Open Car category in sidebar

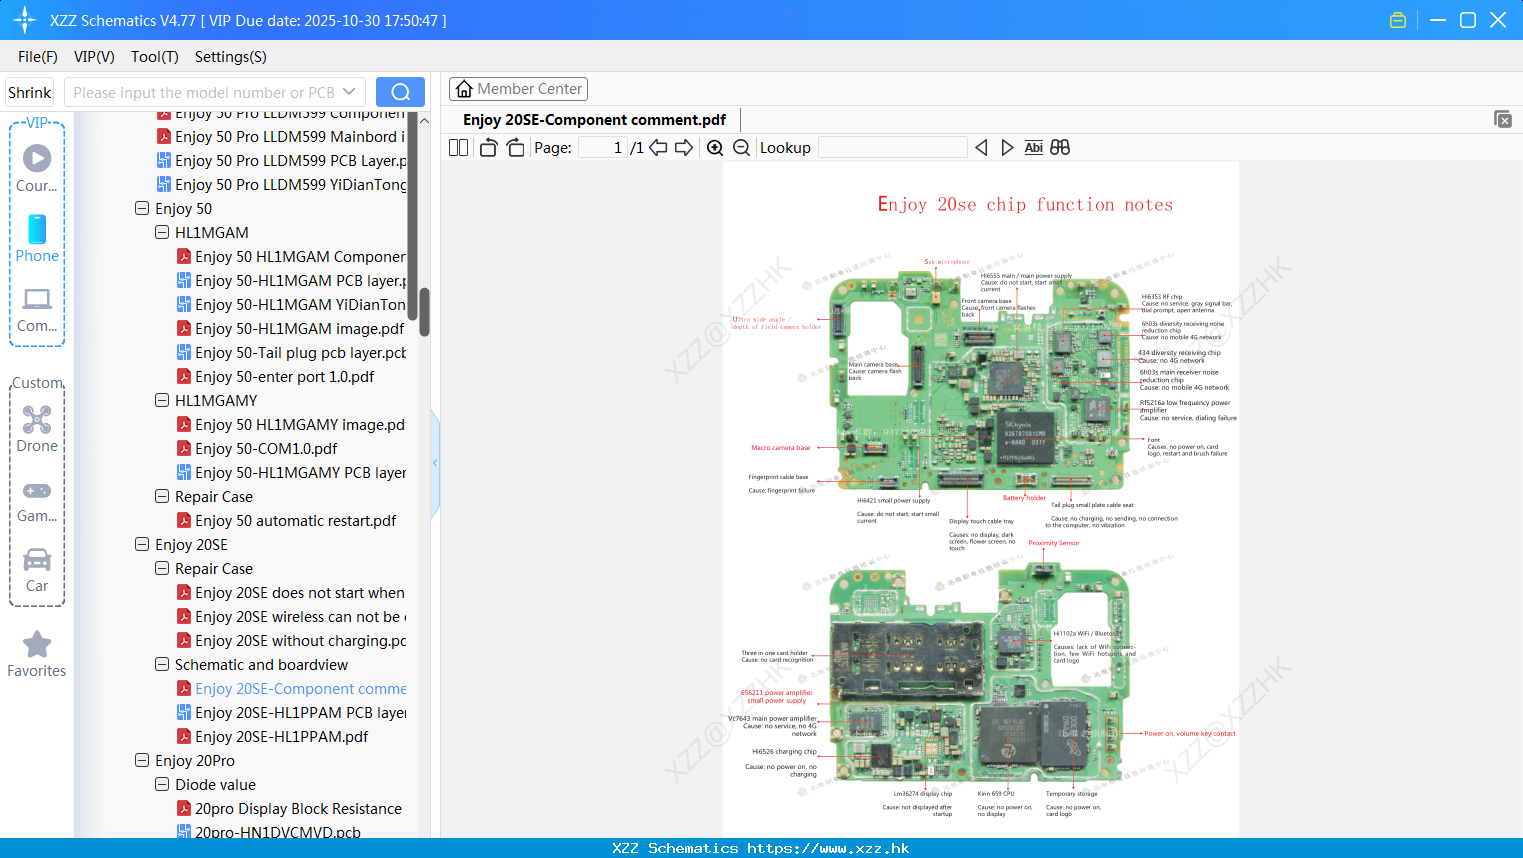point(37,570)
